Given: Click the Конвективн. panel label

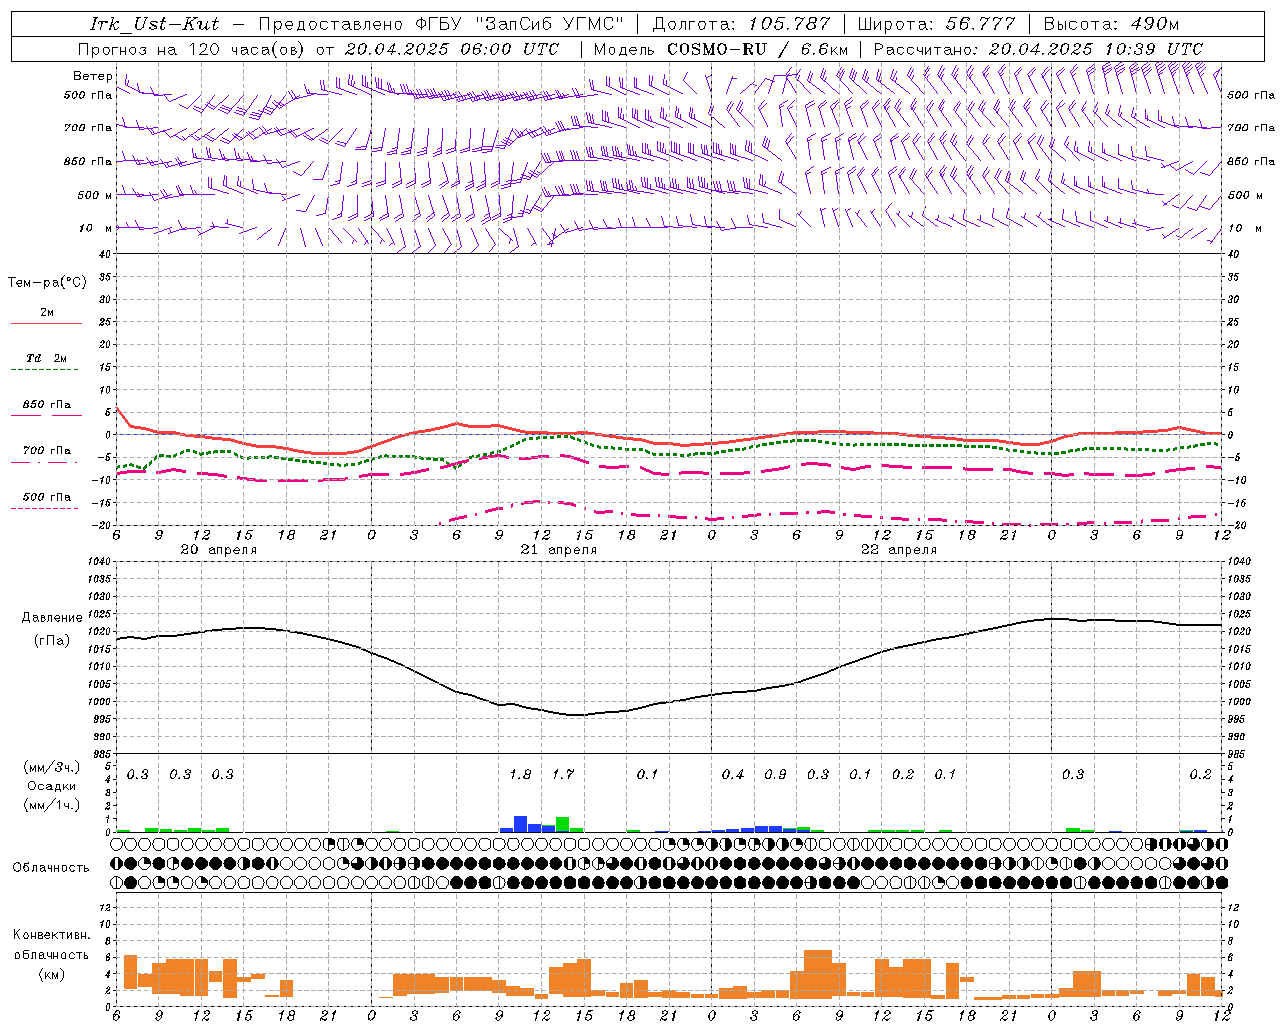Looking at the screenshot, I should coord(51,935).
